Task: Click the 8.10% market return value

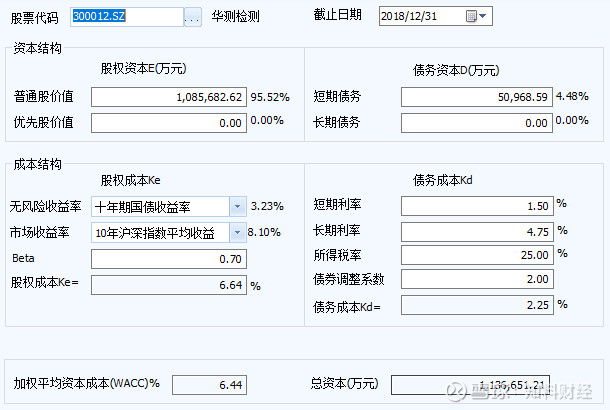Action: click(x=264, y=232)
